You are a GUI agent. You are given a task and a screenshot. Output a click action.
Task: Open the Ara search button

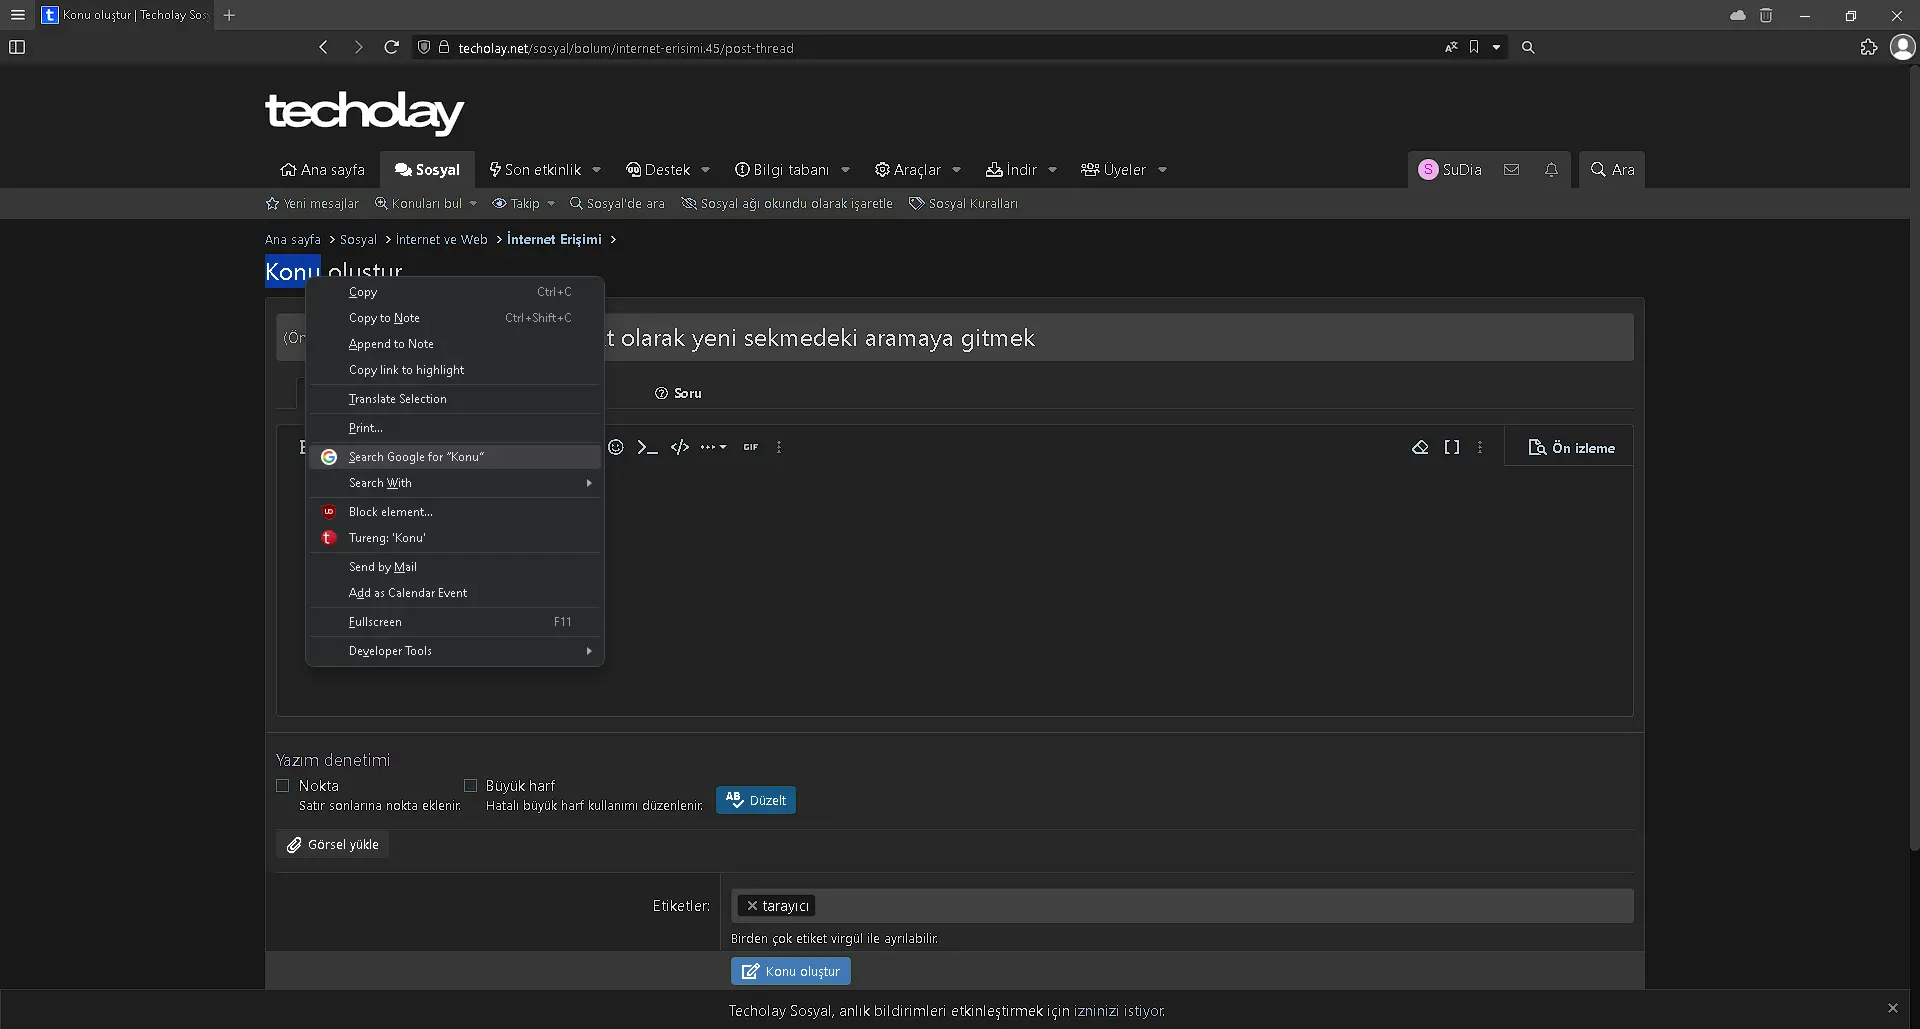1612,170
